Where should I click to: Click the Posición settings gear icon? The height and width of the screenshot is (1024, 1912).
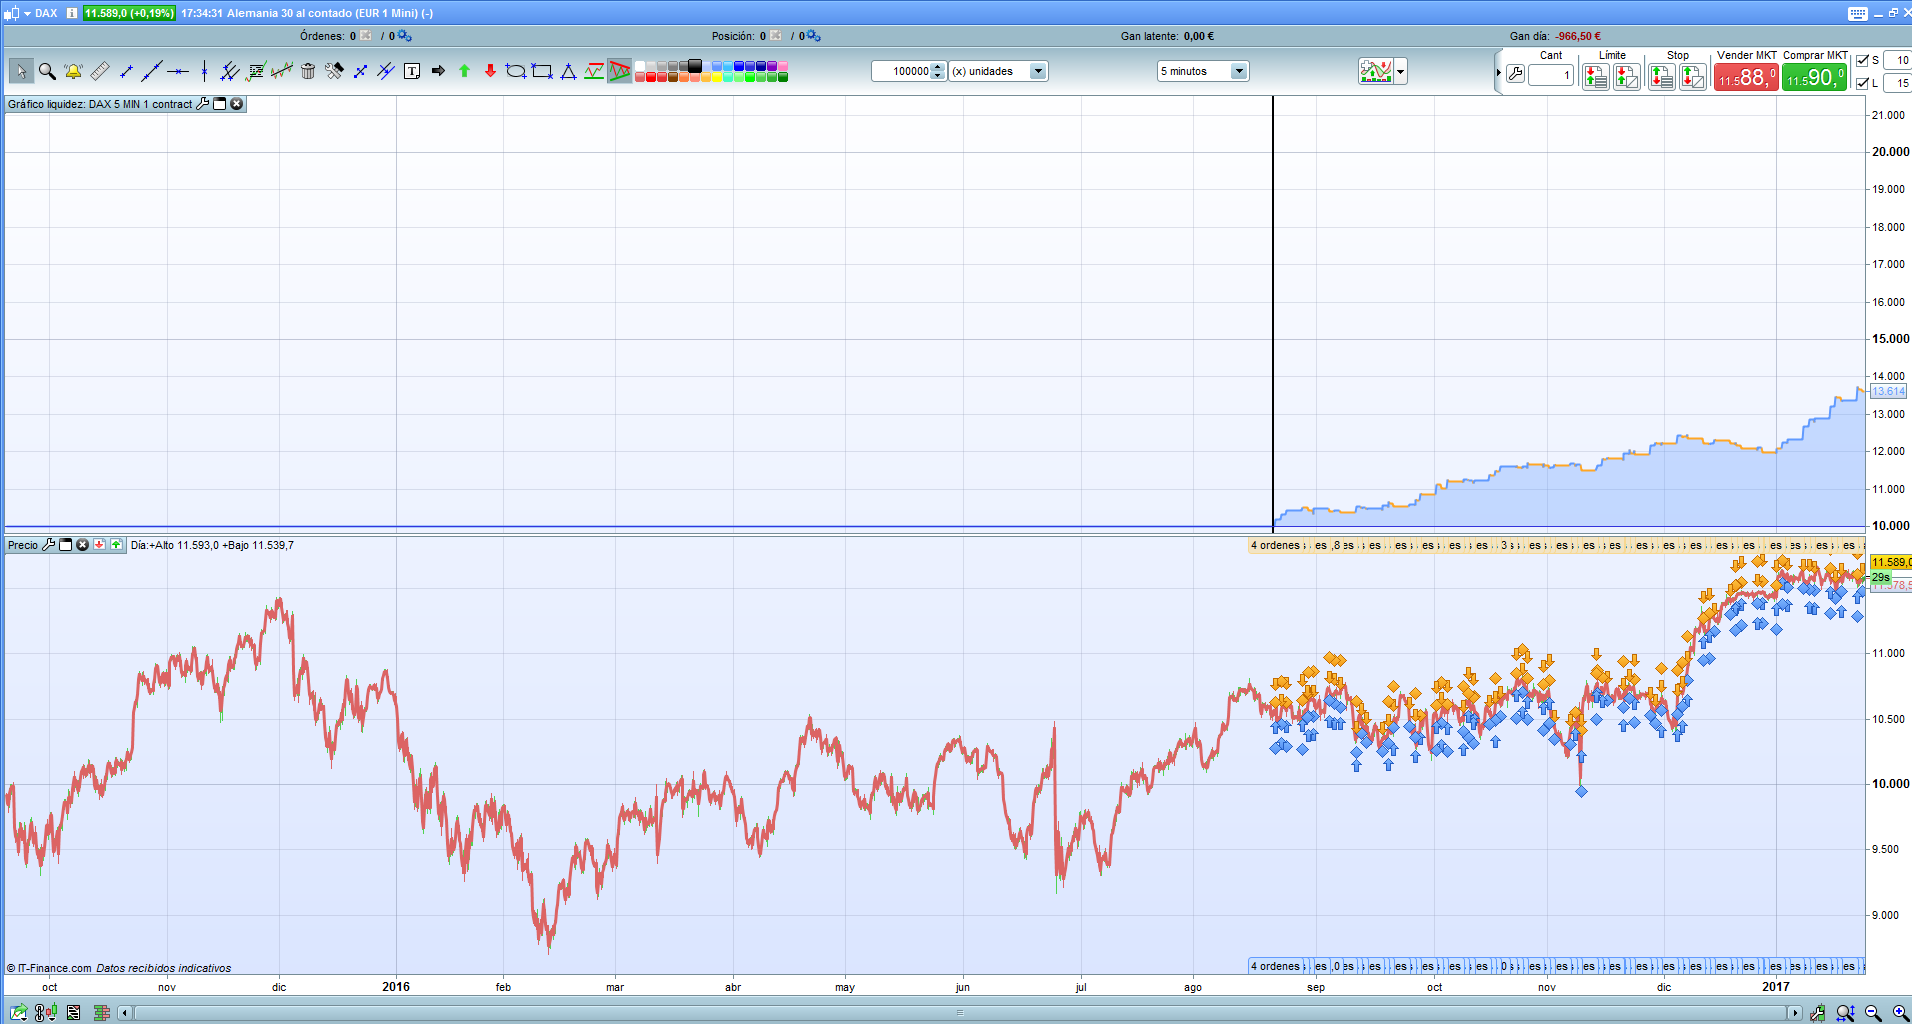pos(813,36)
